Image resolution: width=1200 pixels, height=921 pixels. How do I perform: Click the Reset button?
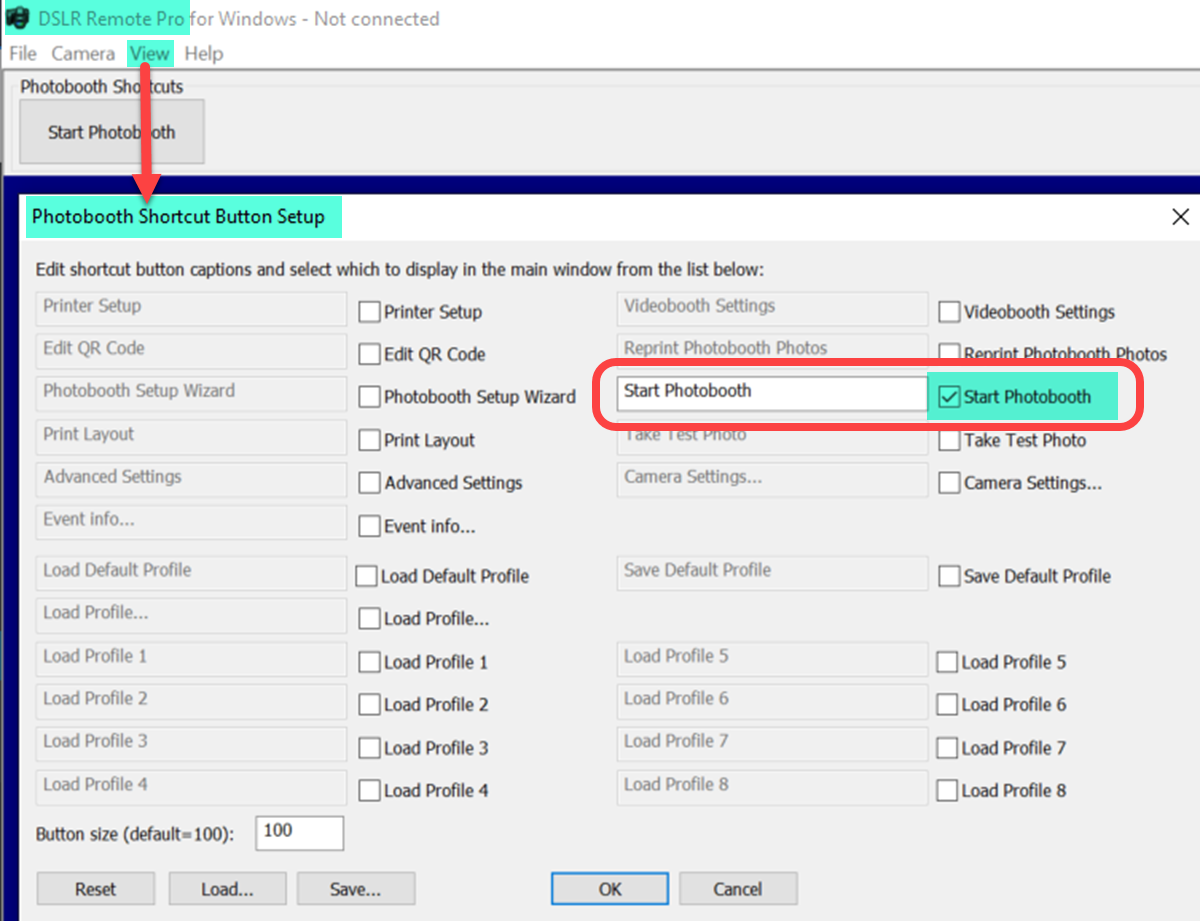pos(96,889)
